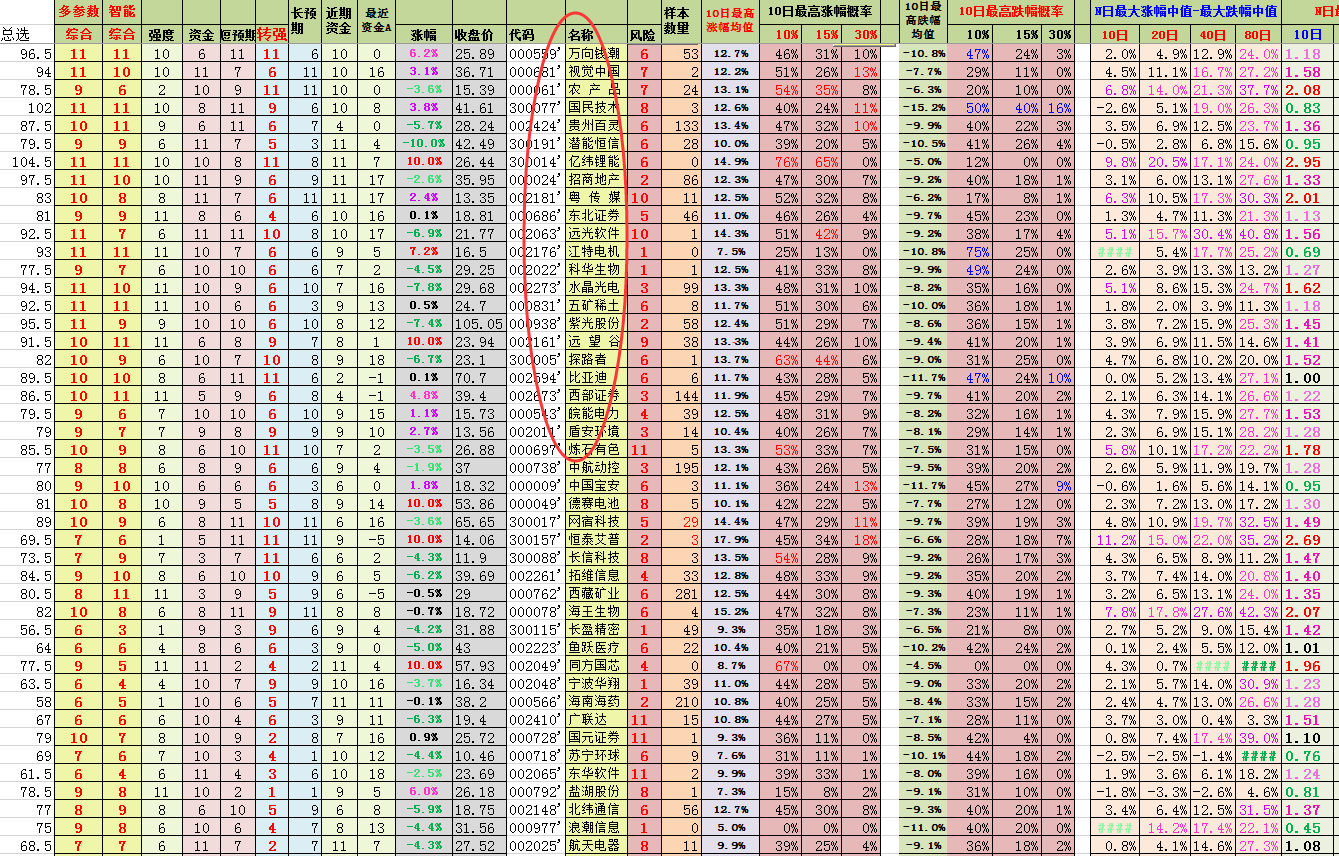Select the 浪潮信息 name cell
The height and width of the screenshot is (856, 1339).
(x=596, y=827)
